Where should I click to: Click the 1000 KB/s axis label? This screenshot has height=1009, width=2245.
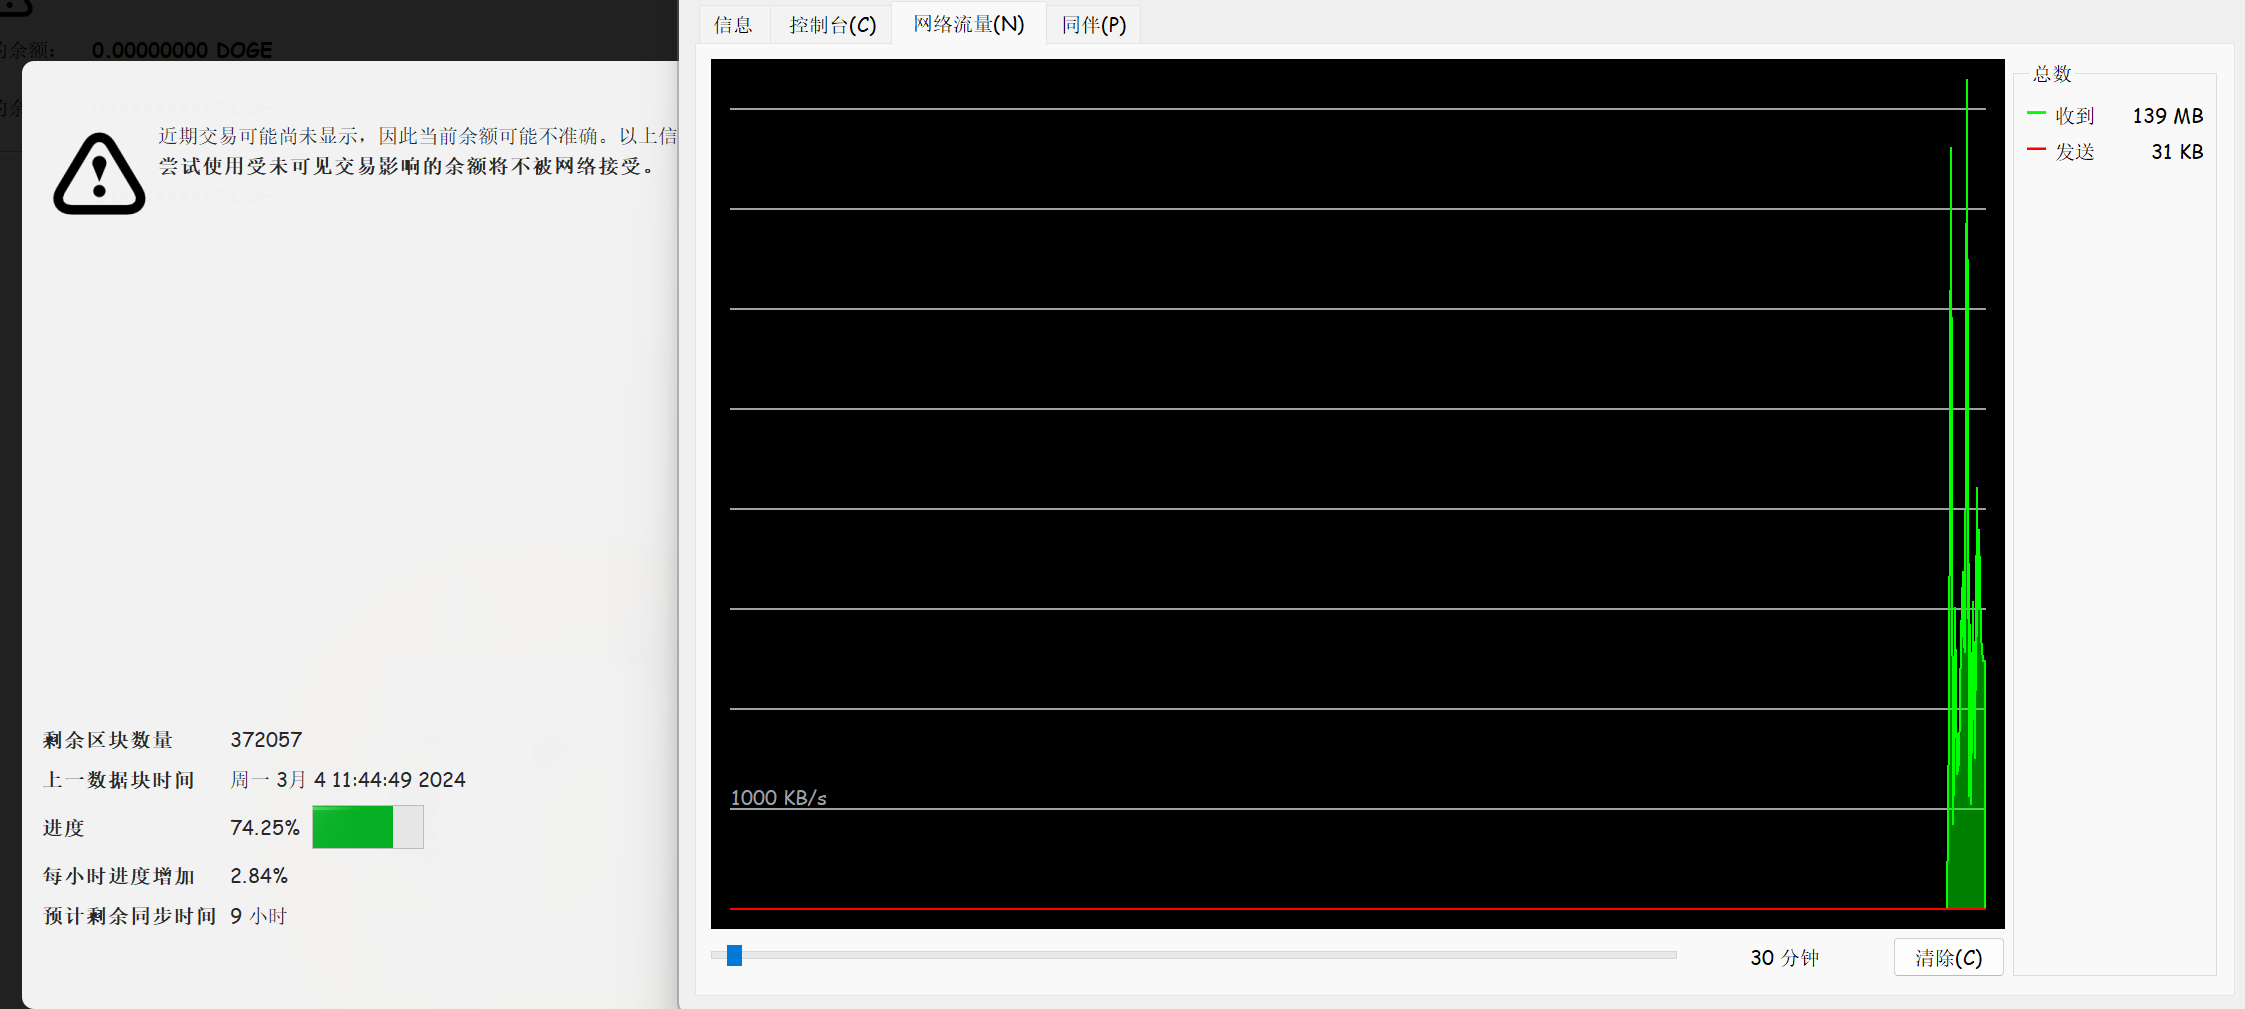click(778, 798)
